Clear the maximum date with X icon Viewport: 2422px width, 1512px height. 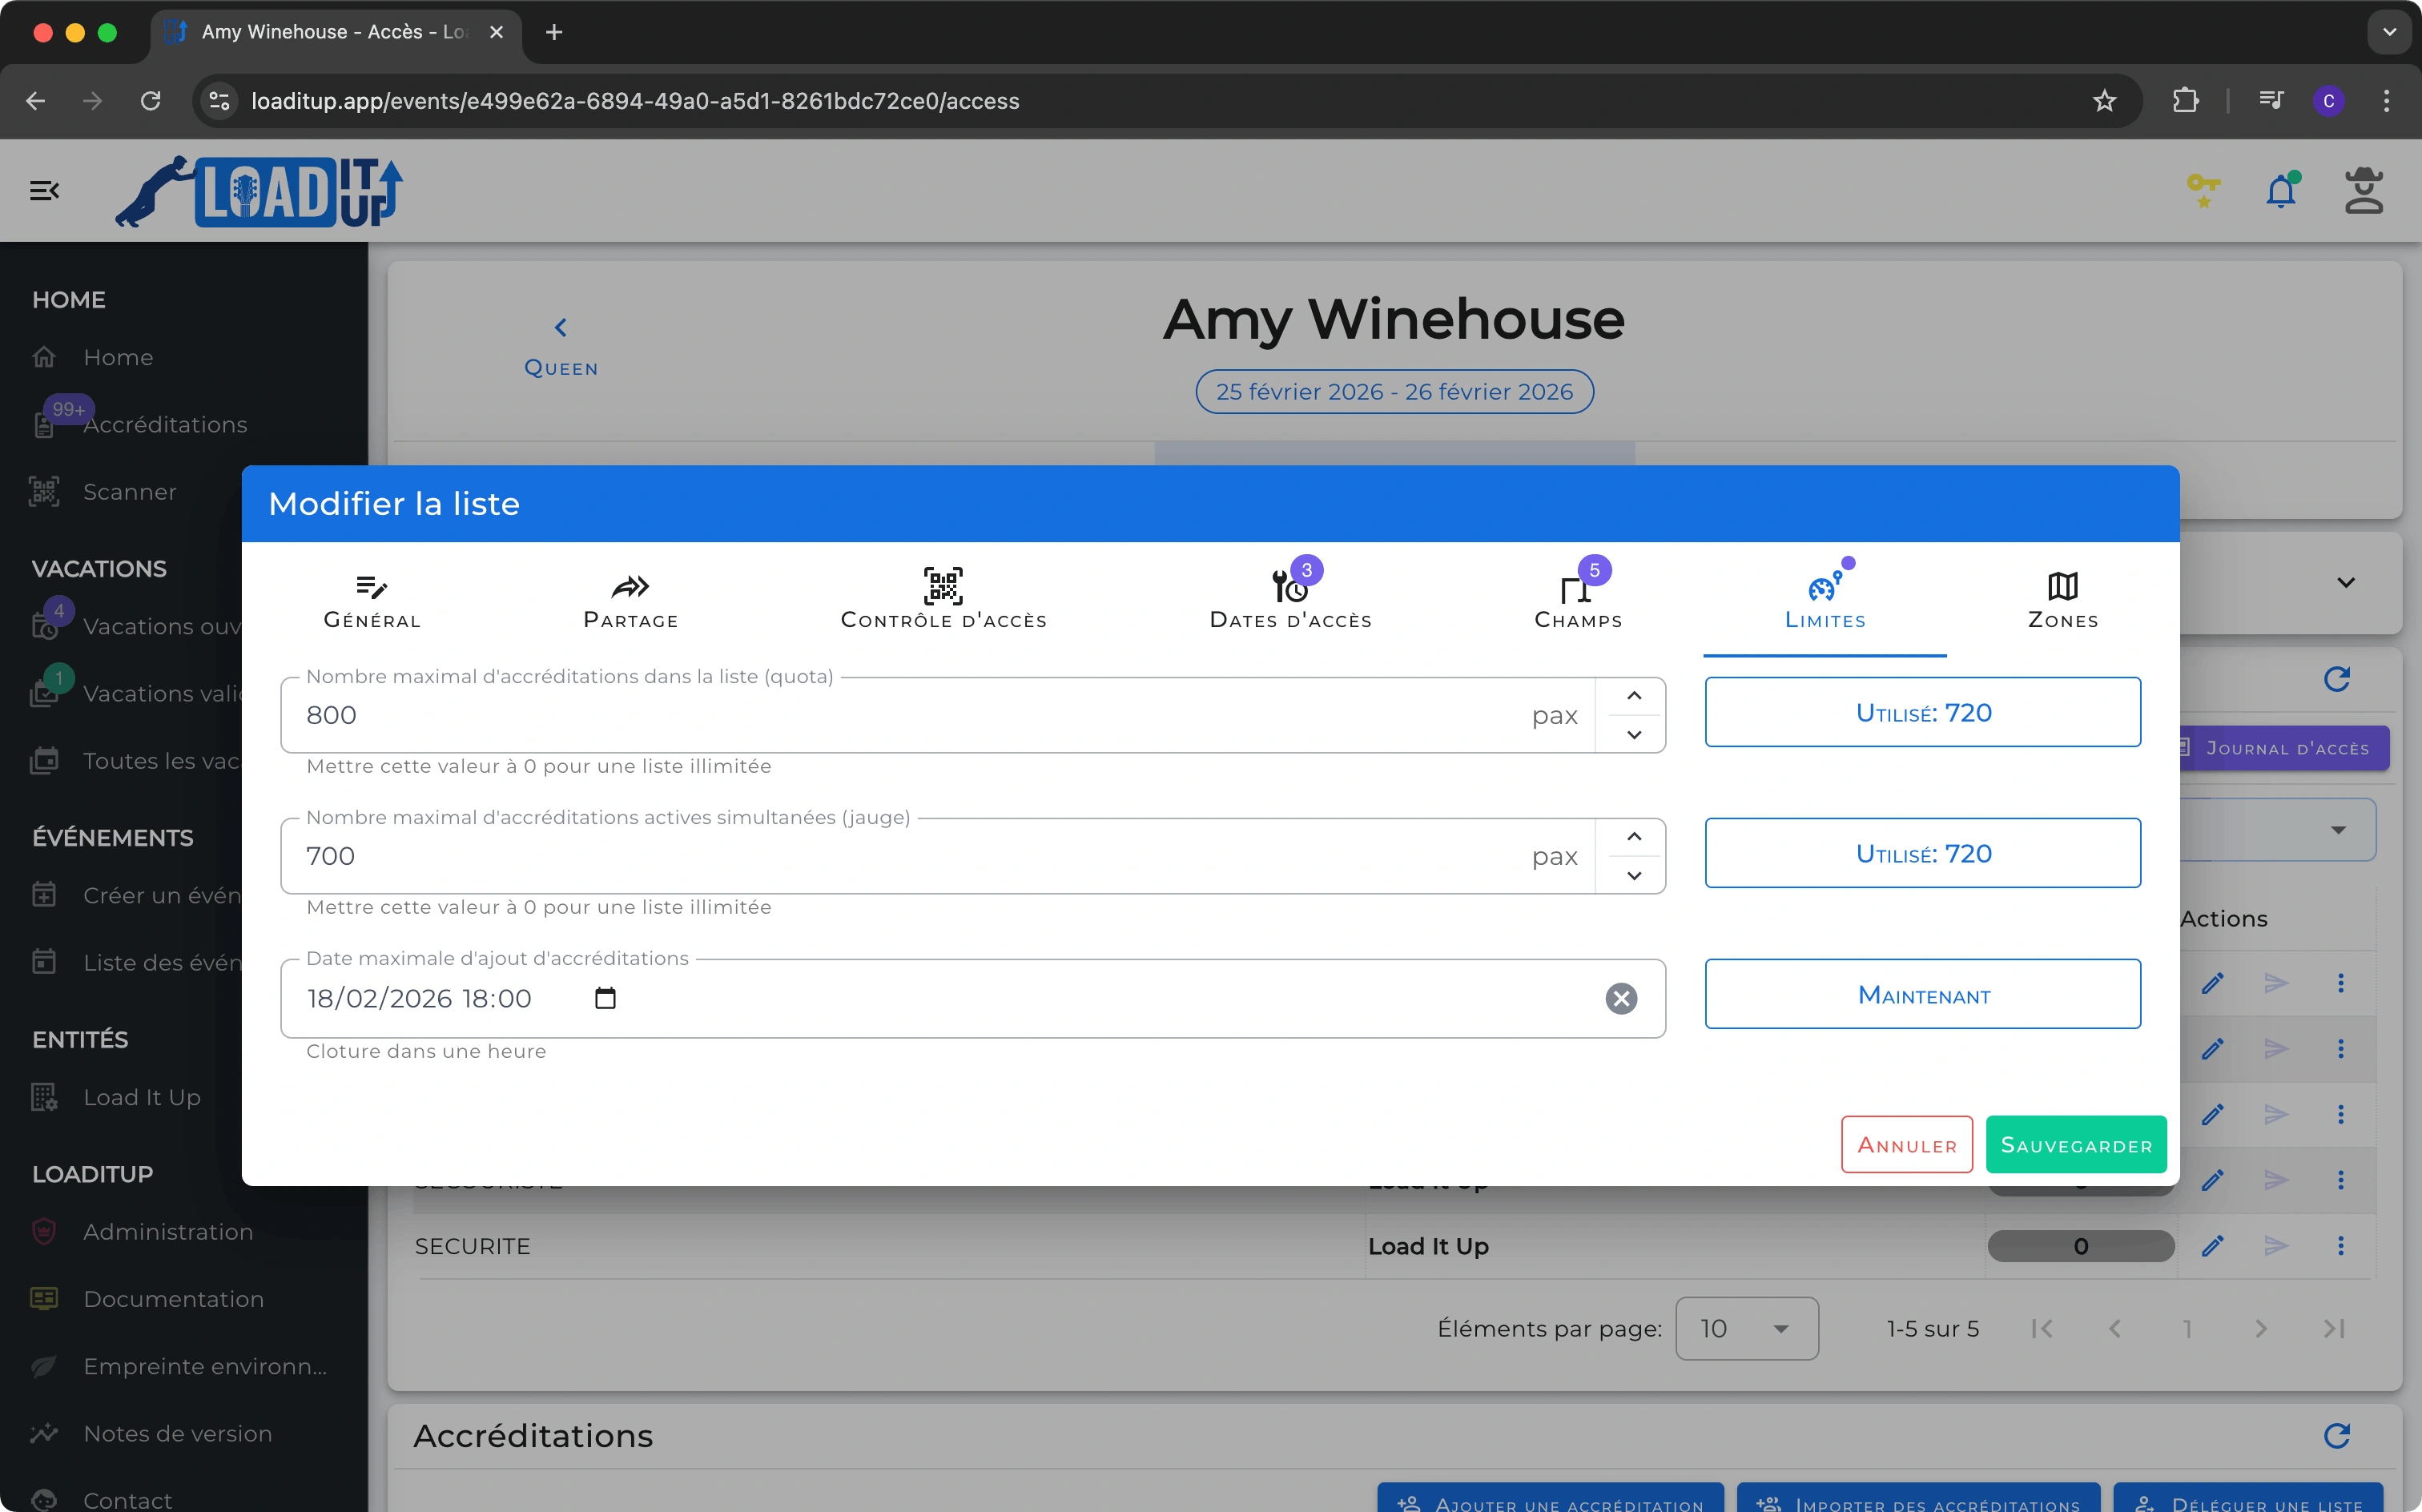pos(1620,998)
